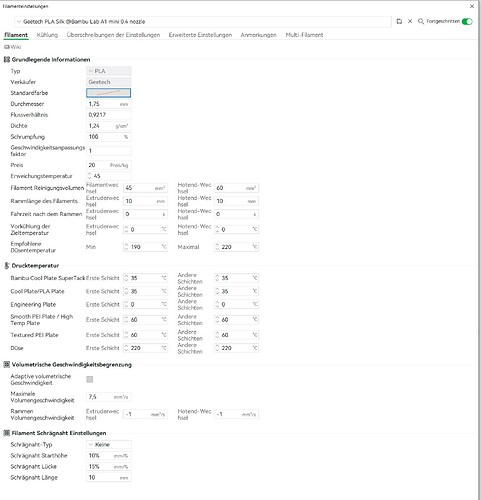Screen dimensions: 481x500
Task: Open the Wiki book icon link
Action: (6, 47)
